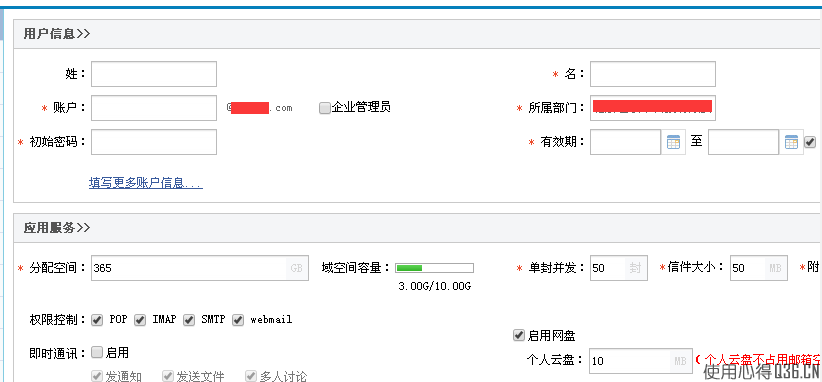Toggle the 企业管理员 checkbox
This screenshot has height=382, width=822.
pos(325,108)
